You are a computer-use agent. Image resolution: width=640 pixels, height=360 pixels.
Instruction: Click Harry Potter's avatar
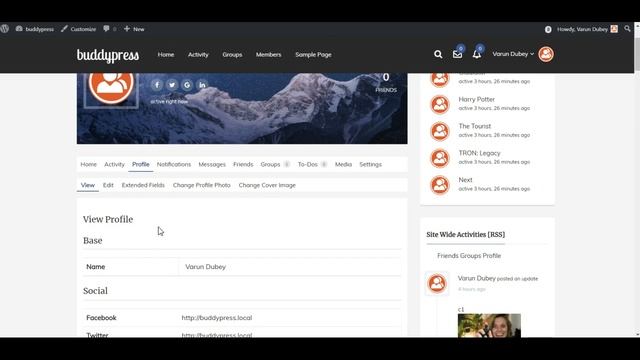pos(440,104)
